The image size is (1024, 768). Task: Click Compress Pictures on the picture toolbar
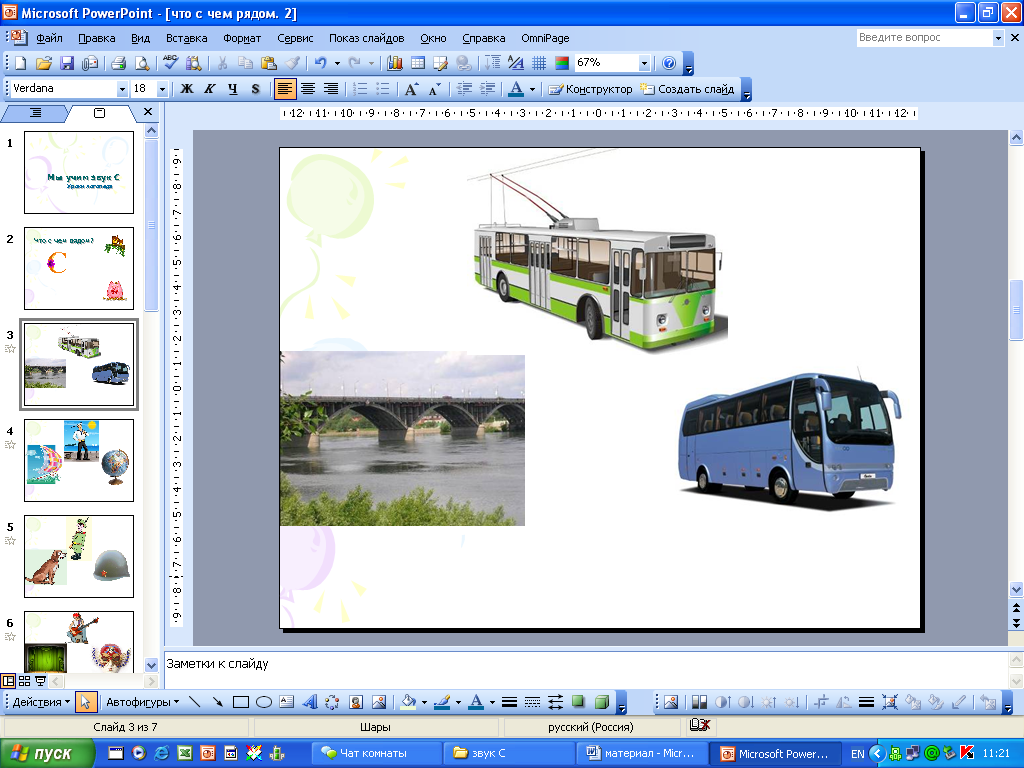tap(889, 702)
